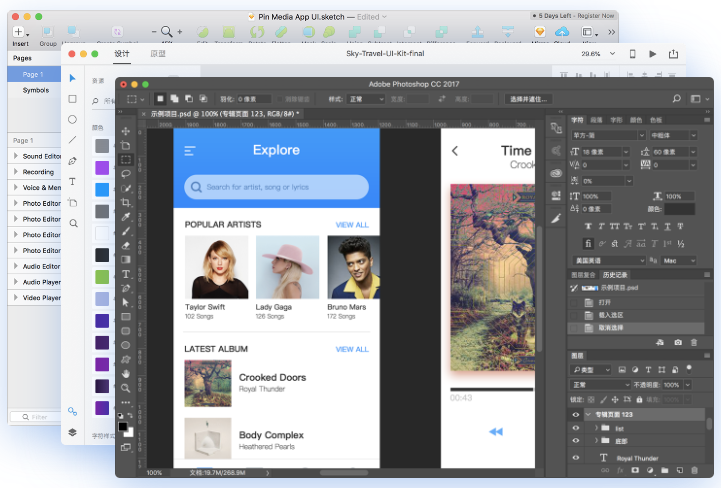Select the Ellipse tool in Sky-Travel window sidebar
The image size is (721, 488).
pyautogui.click(x=72, y=120)
